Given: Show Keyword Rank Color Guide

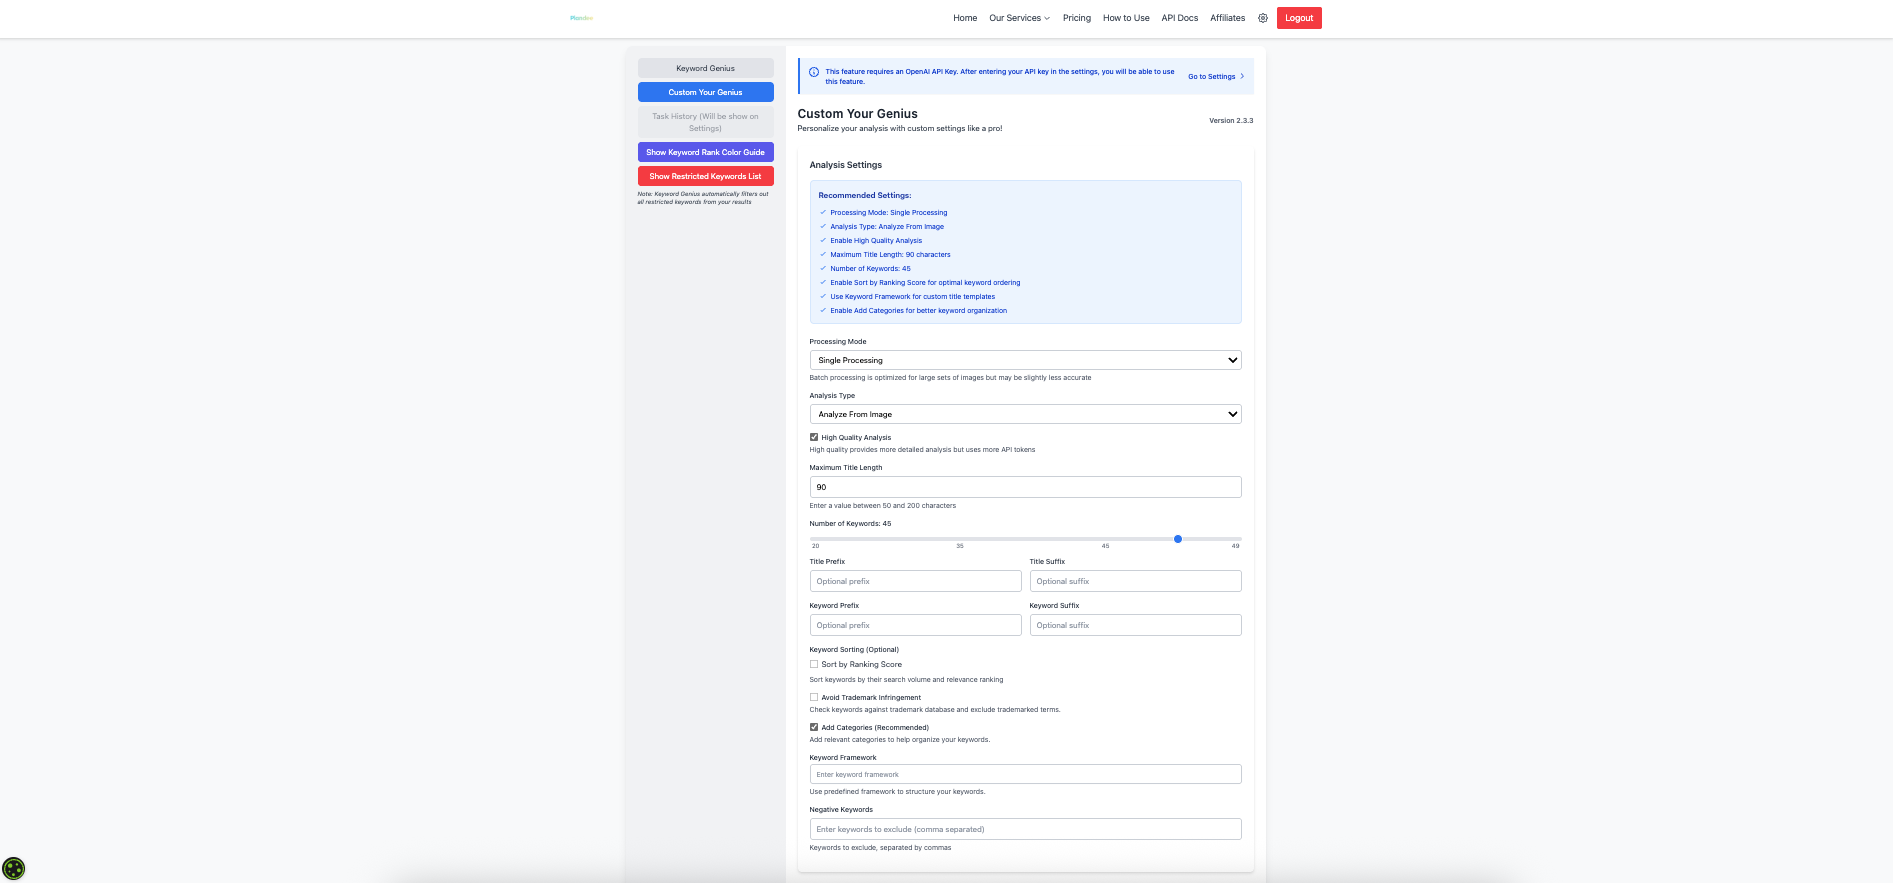Looking at the screenshot, I should click(x=705, y=152).
